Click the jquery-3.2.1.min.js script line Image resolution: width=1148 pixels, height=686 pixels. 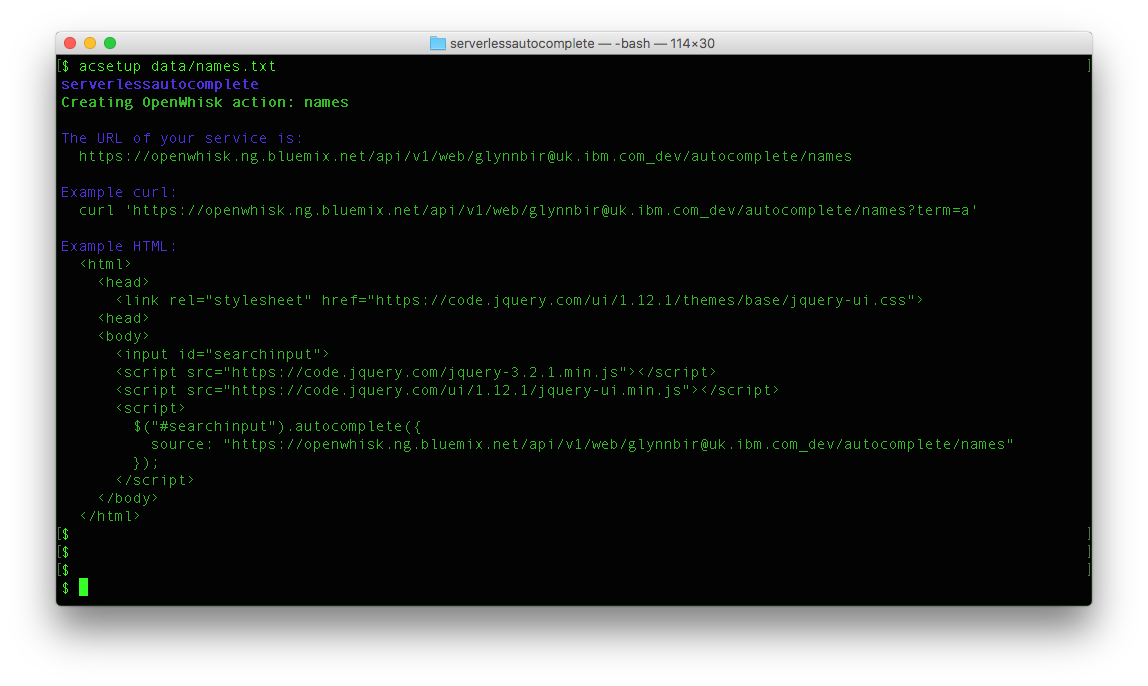(416, 373)
